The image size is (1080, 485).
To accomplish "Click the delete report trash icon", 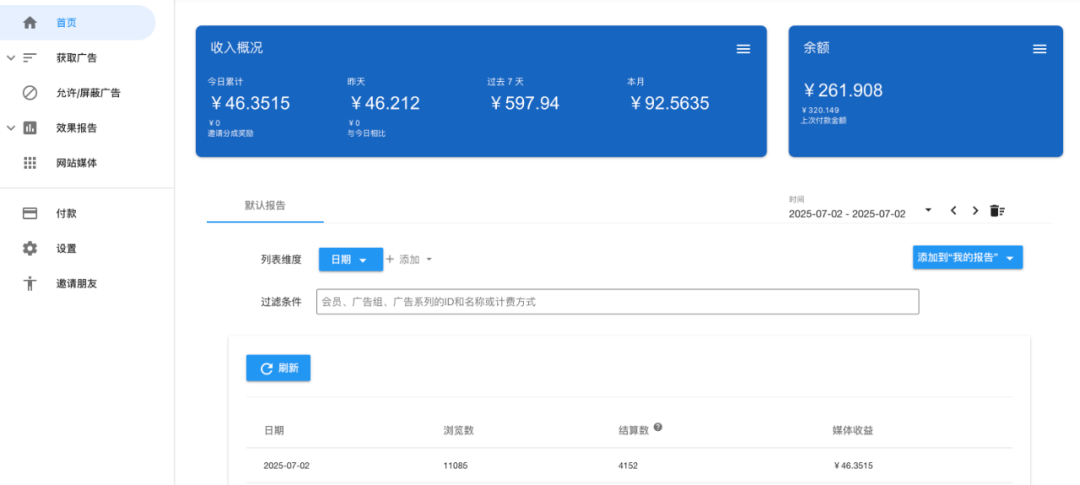I will [997, 211].
